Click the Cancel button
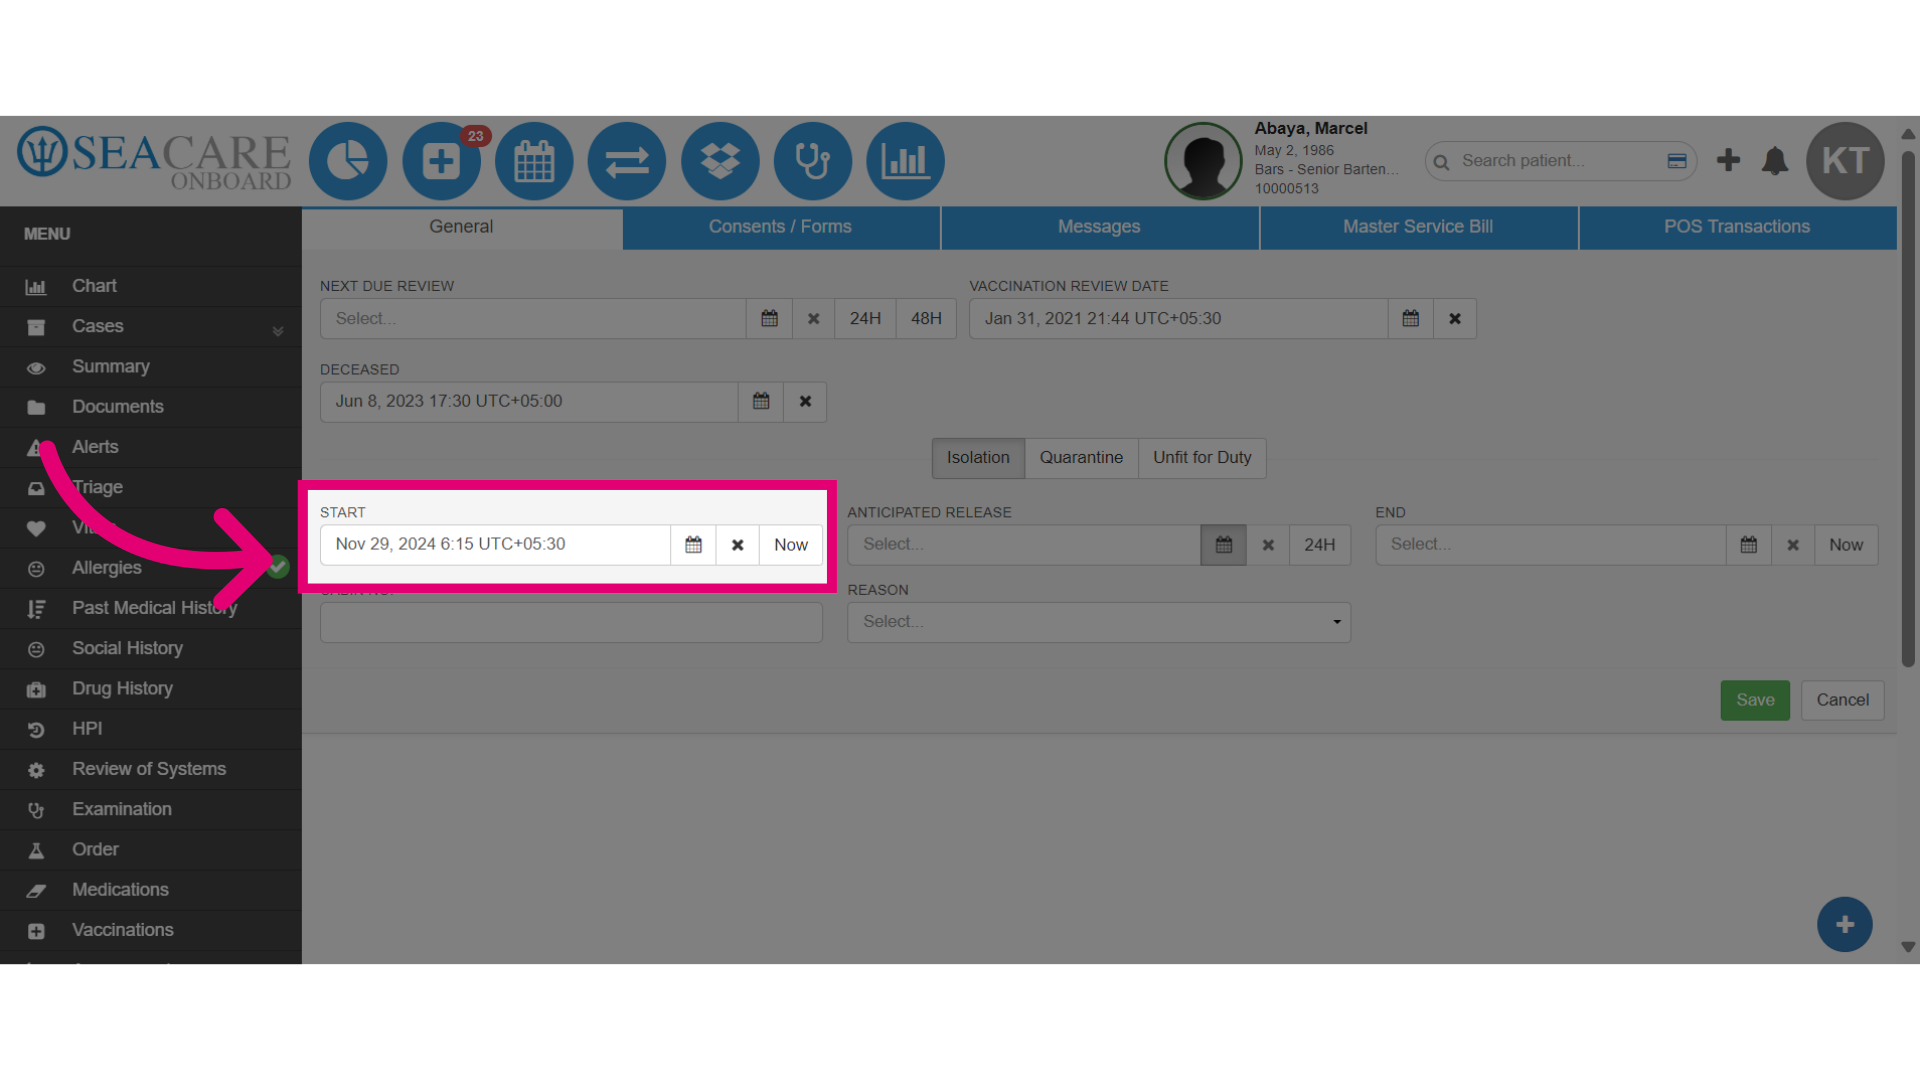The image size is (1920, 1080). (x=1843, y=701)
